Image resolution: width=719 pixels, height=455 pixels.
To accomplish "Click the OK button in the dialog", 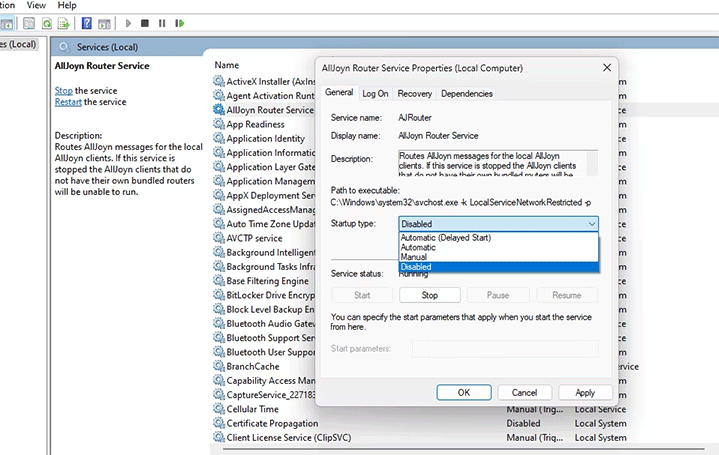I will 464,393.
